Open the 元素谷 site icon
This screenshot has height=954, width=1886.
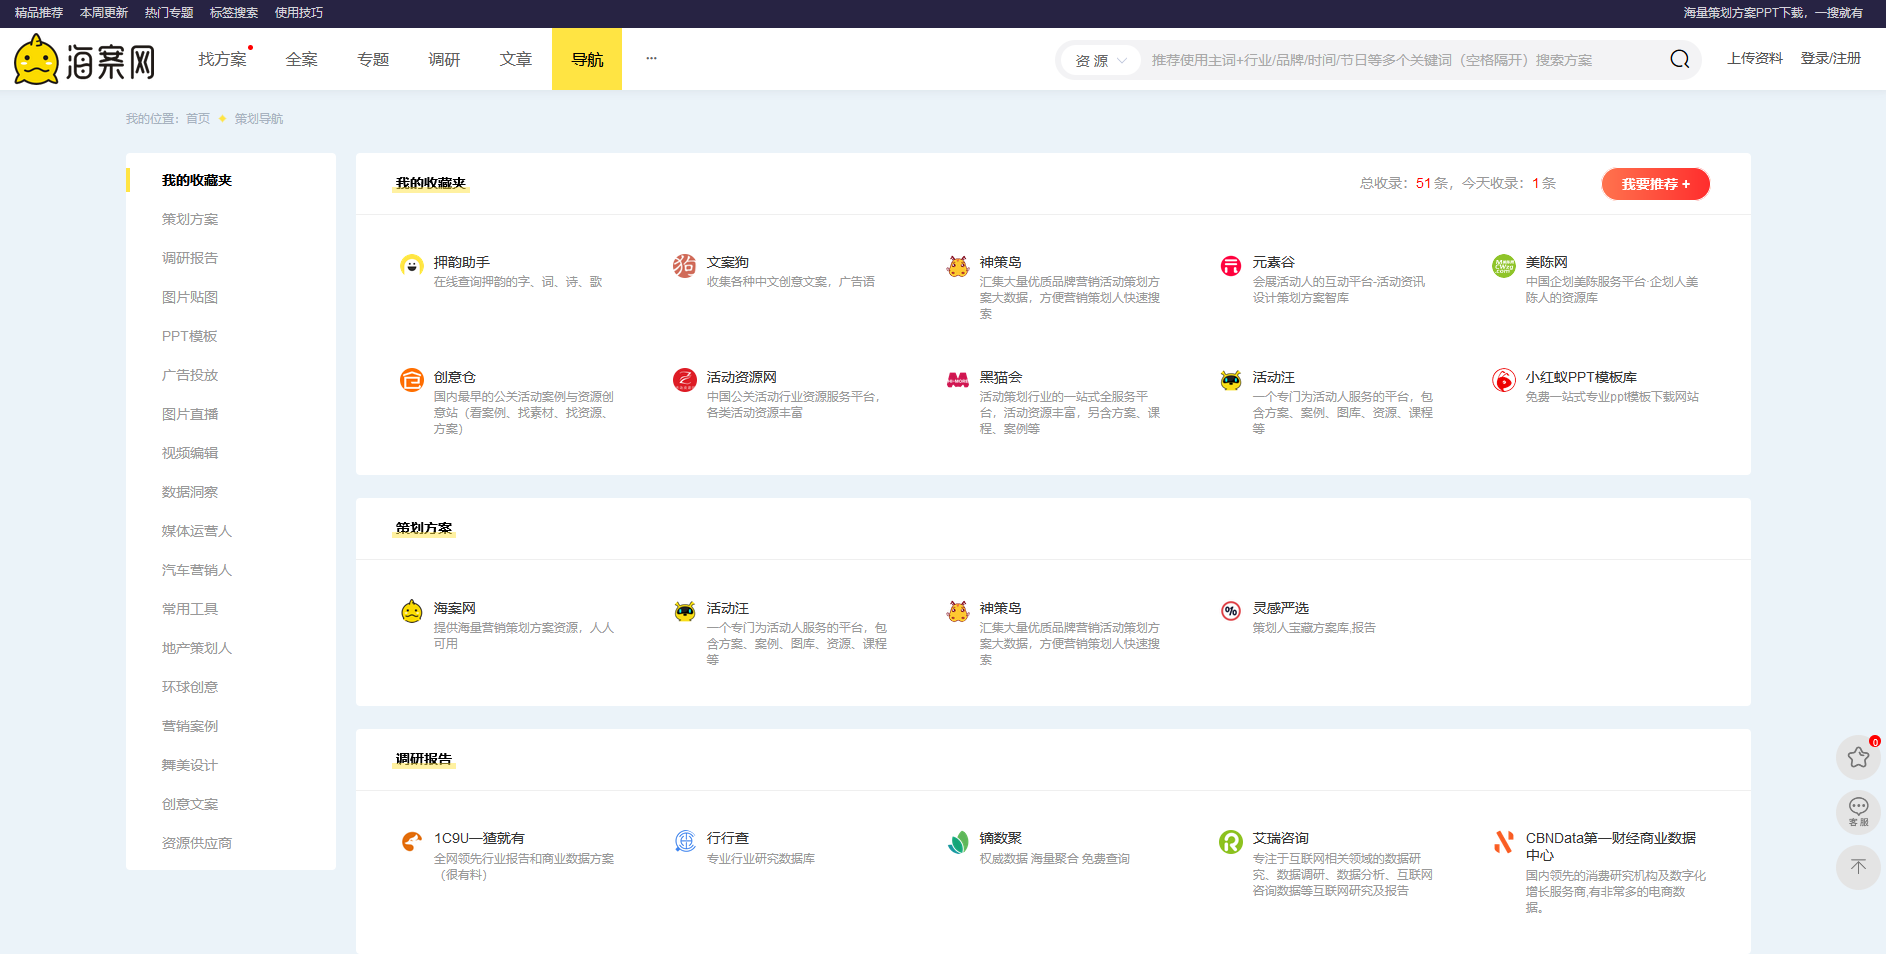click(x=1231, y=265)
